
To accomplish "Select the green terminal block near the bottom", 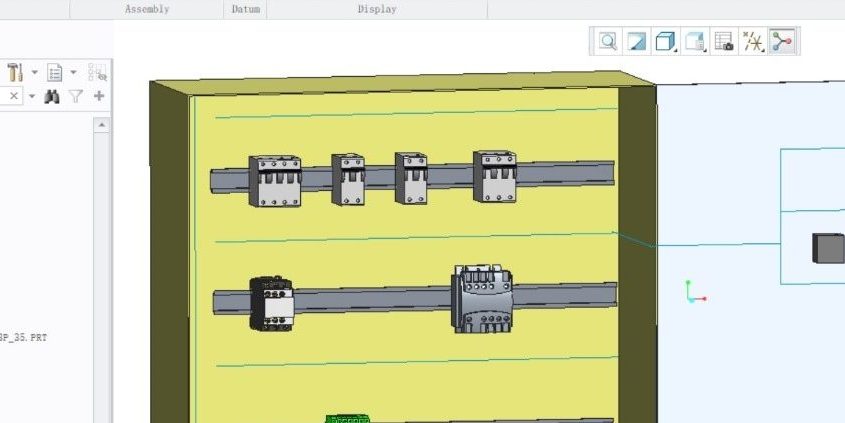I will [x=348, y=419].
